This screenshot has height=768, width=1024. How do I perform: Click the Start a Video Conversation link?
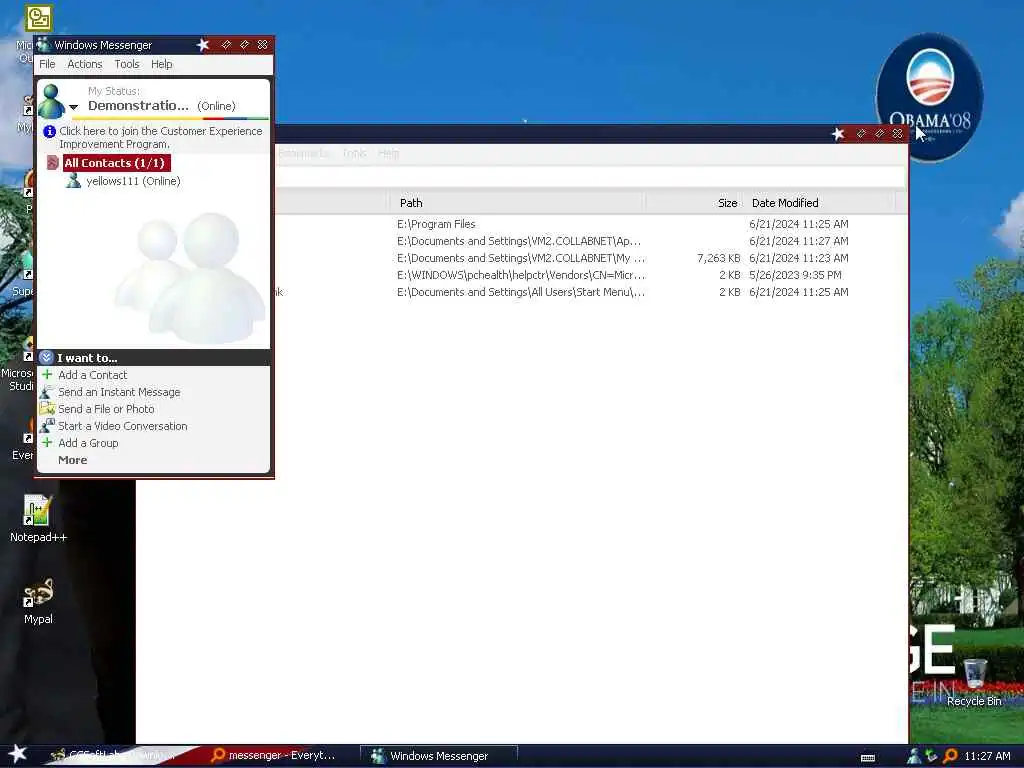[123, 426]
